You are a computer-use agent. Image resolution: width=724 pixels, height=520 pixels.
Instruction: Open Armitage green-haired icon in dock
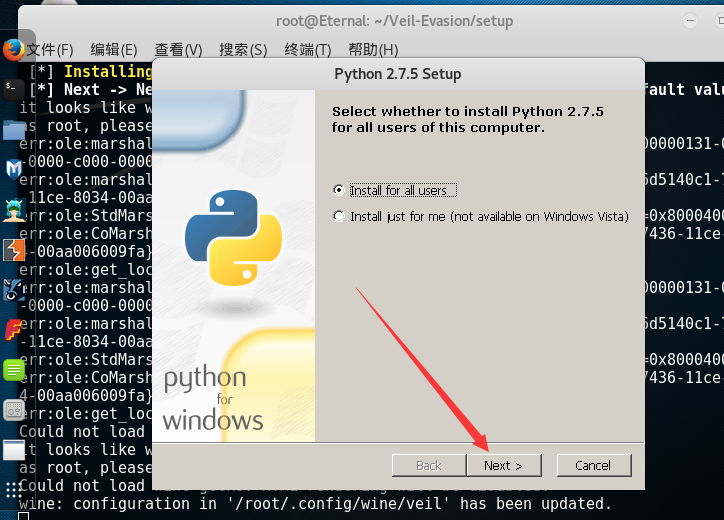pos(14,210)
